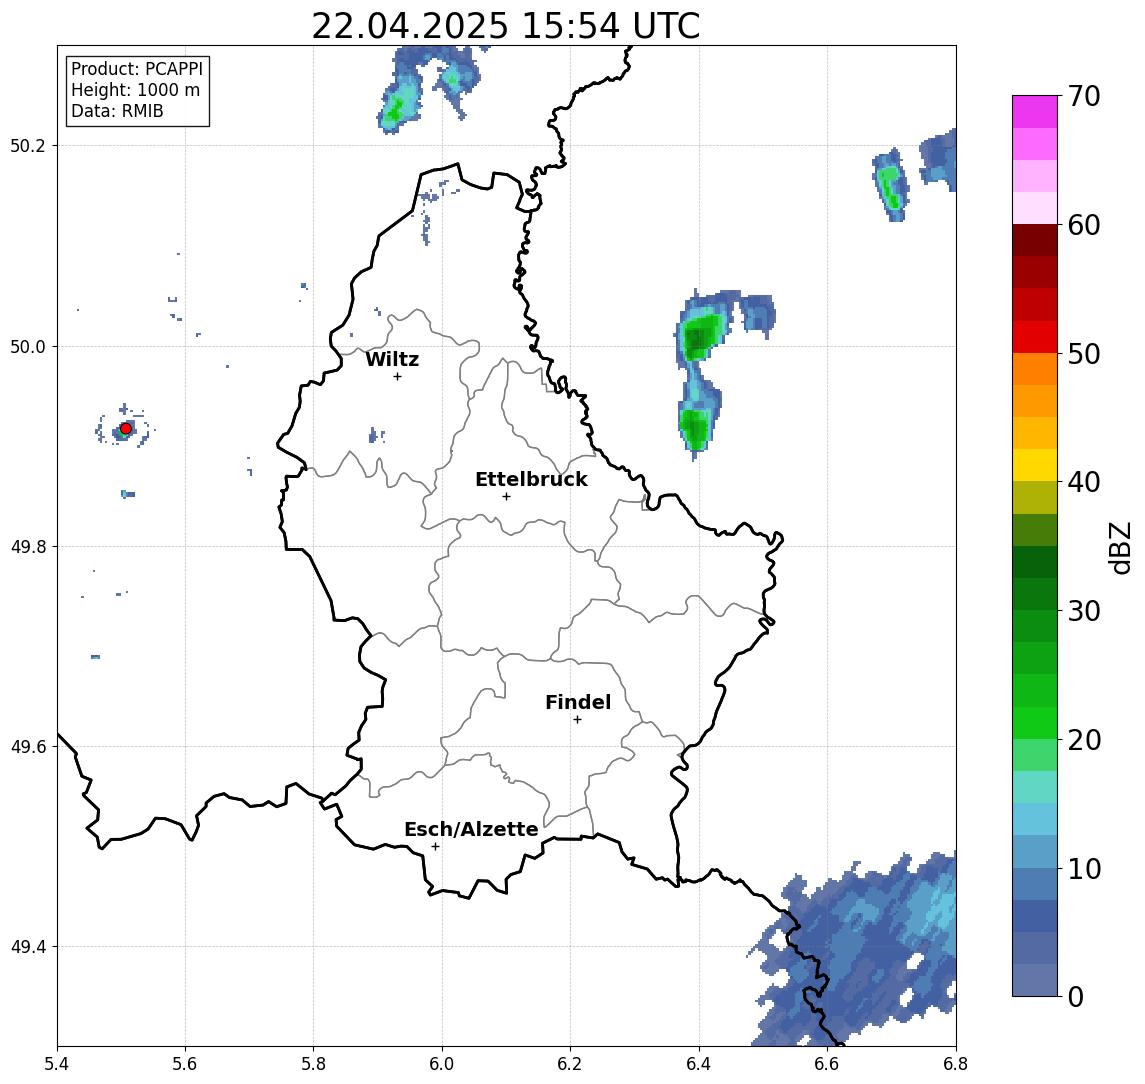
Task: Click the 'Data: RMIB' legend line
Action: pos(117,111)
